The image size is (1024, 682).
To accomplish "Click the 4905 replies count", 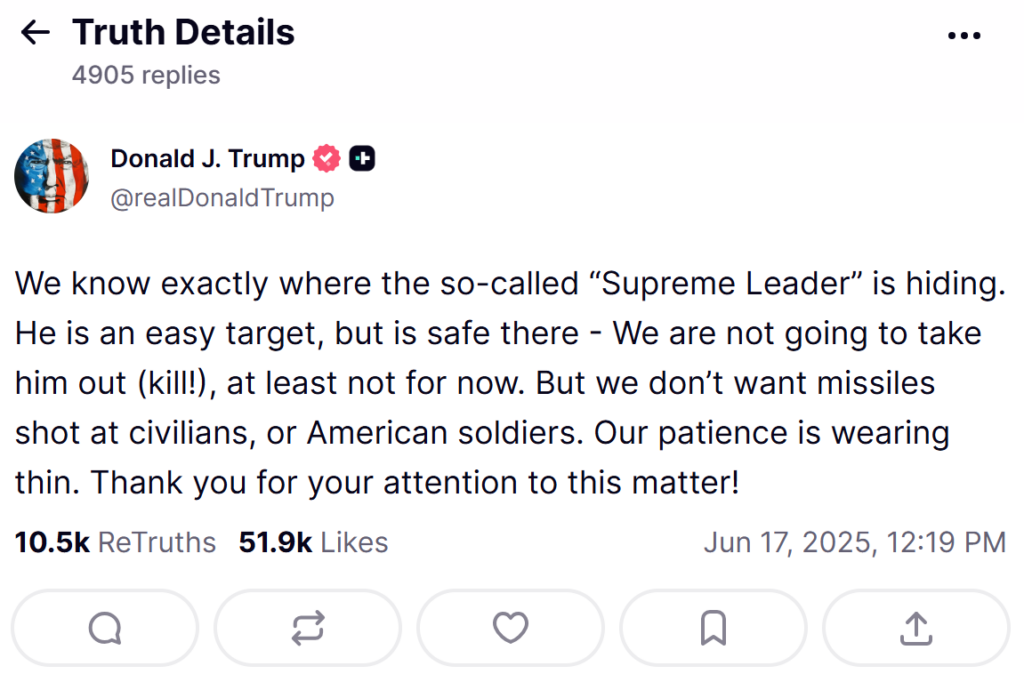I will tap(146, 75).
